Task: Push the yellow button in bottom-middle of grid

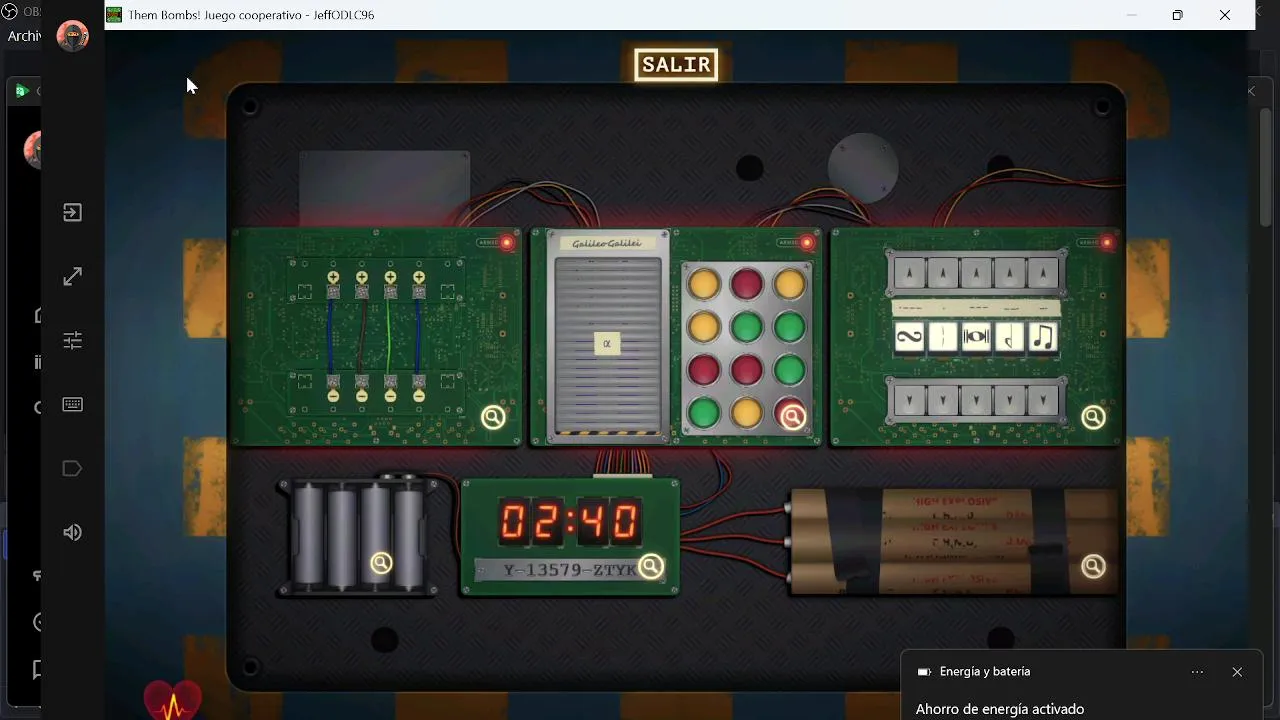Action: [x=747, y=412]
